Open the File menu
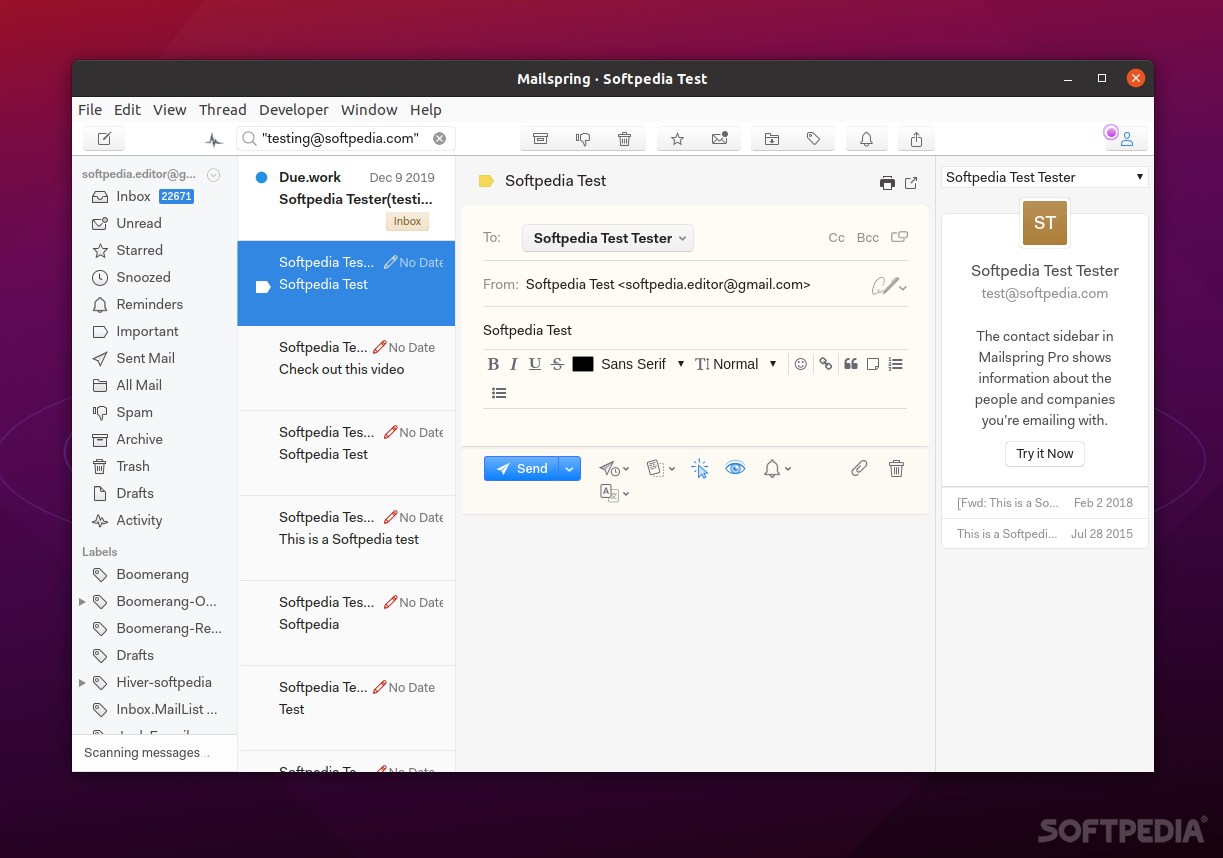 90,110
